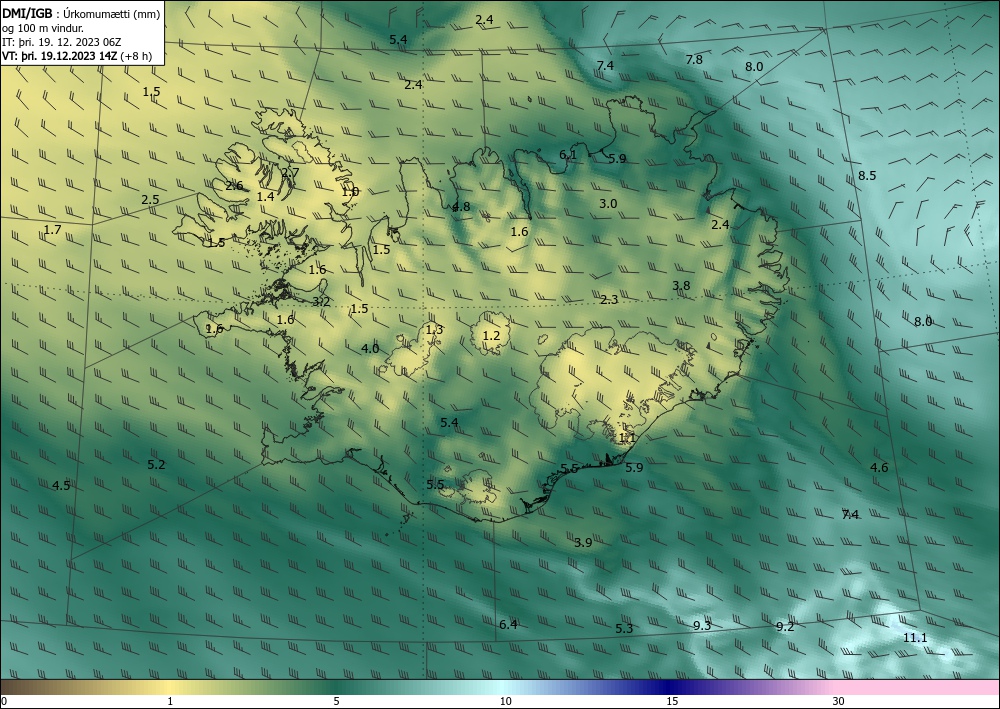Click the 9.3 value on the map
This screenshot has width=1000, height=709.
point(702,625)
